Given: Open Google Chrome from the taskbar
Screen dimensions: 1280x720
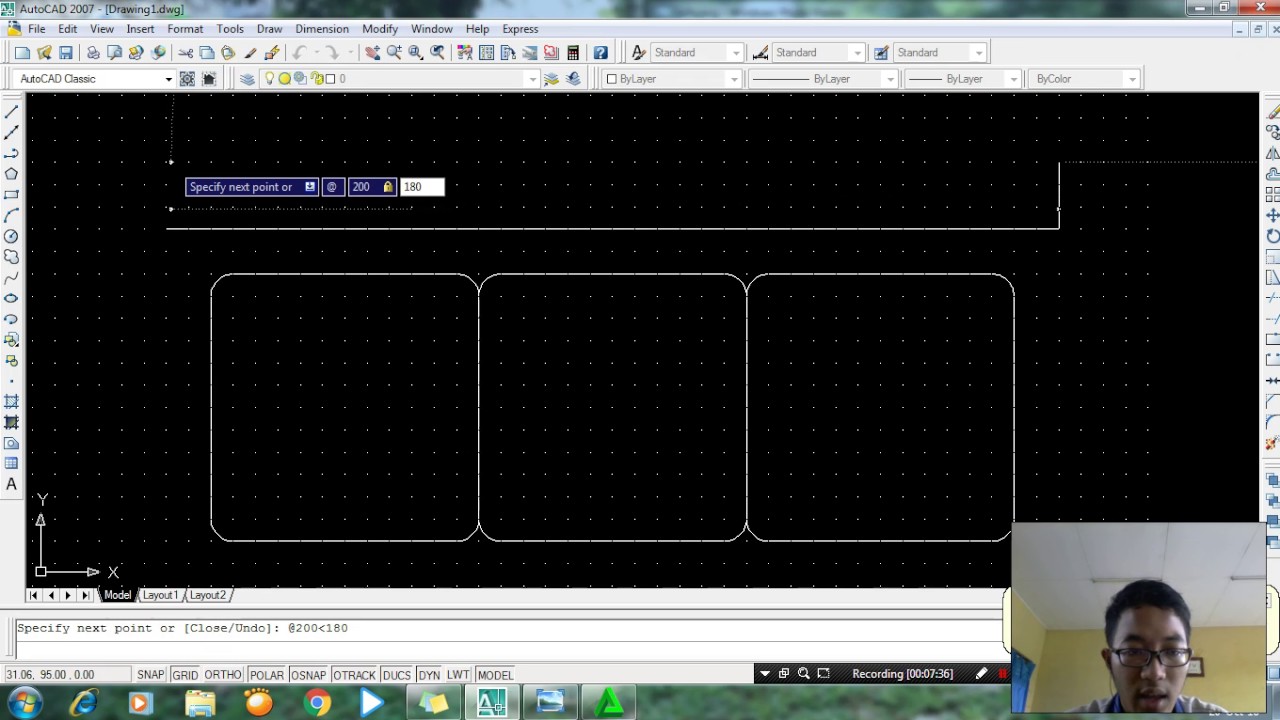Looking at the screenshot, I should click(318, 704).
